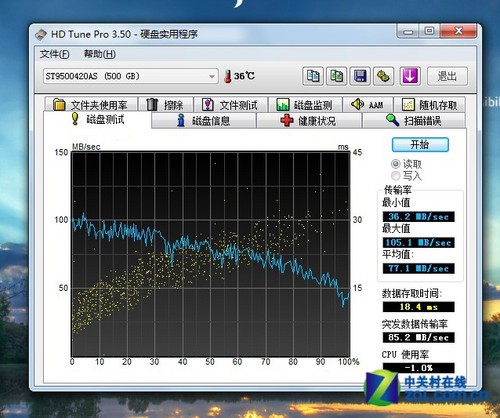Open the AAM speaker tab
500x418 pixels.
pyautogui.click(x=368, y=105)
